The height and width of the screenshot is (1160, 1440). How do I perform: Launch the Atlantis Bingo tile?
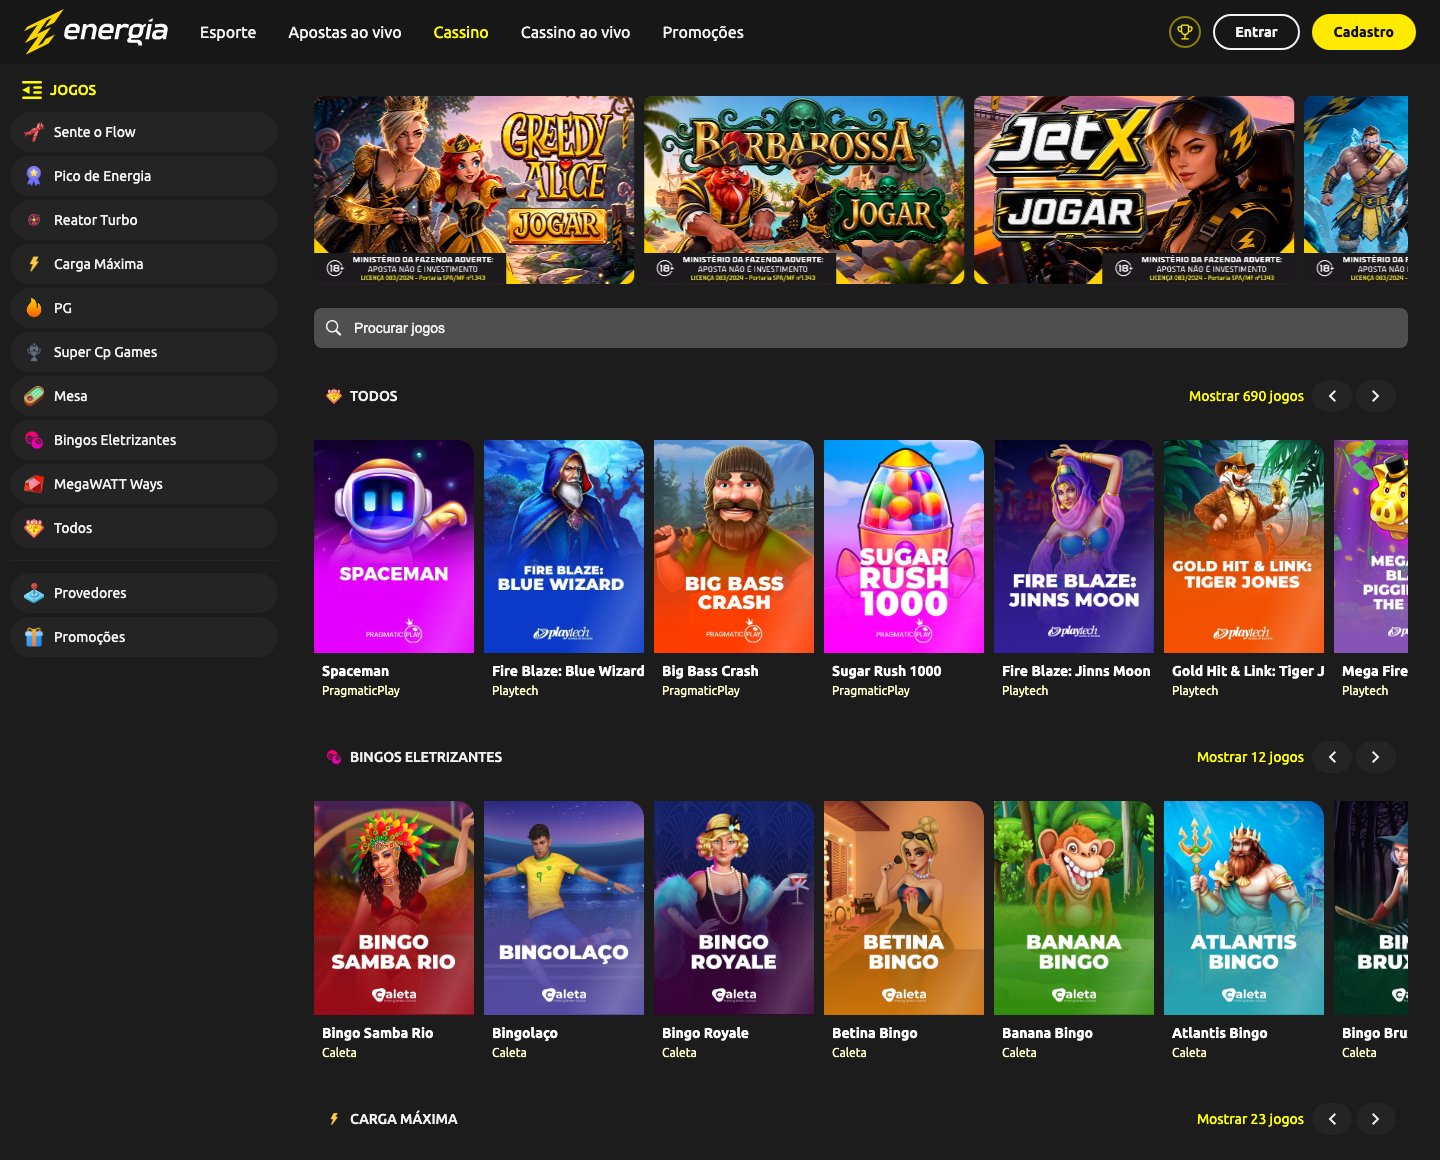[x=1244, y=908]
